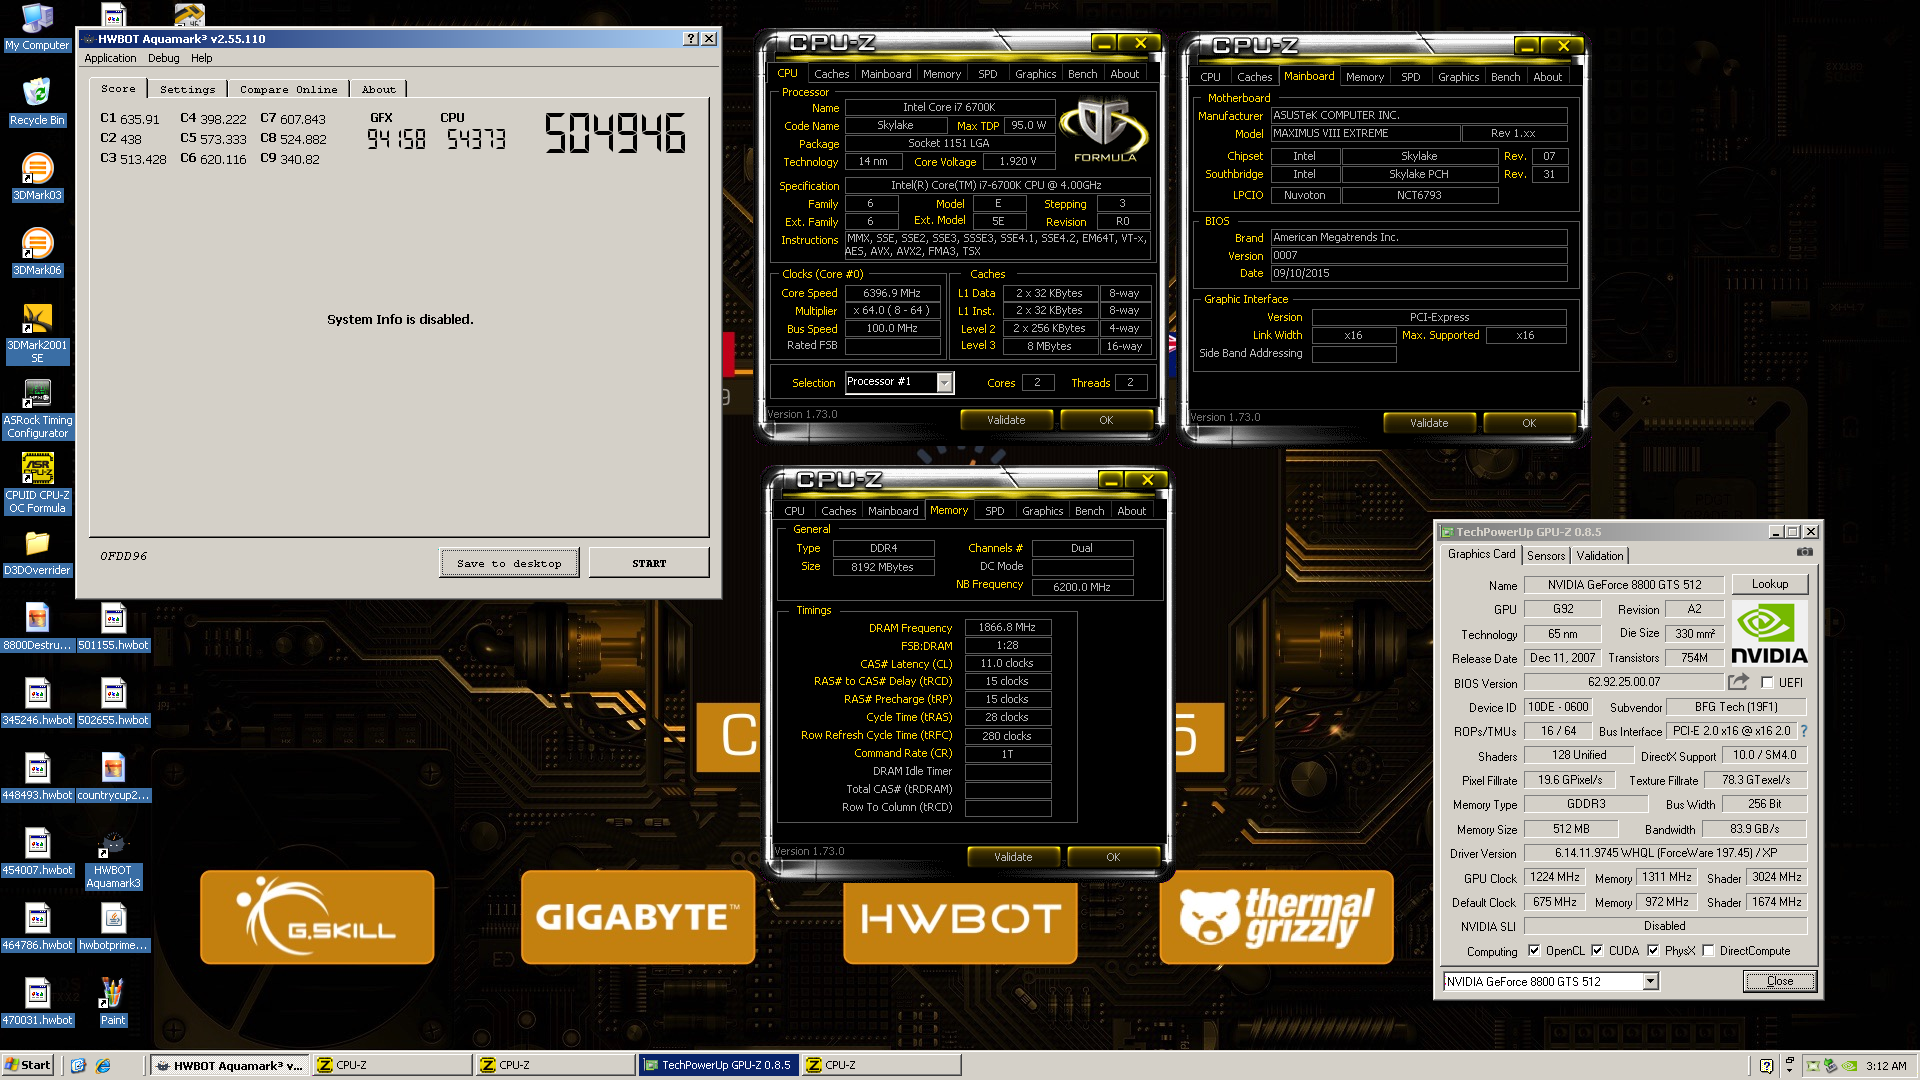Switch to the About tab in Aquamark
Screen dimensions: 1920x1080
pos(379,89)
